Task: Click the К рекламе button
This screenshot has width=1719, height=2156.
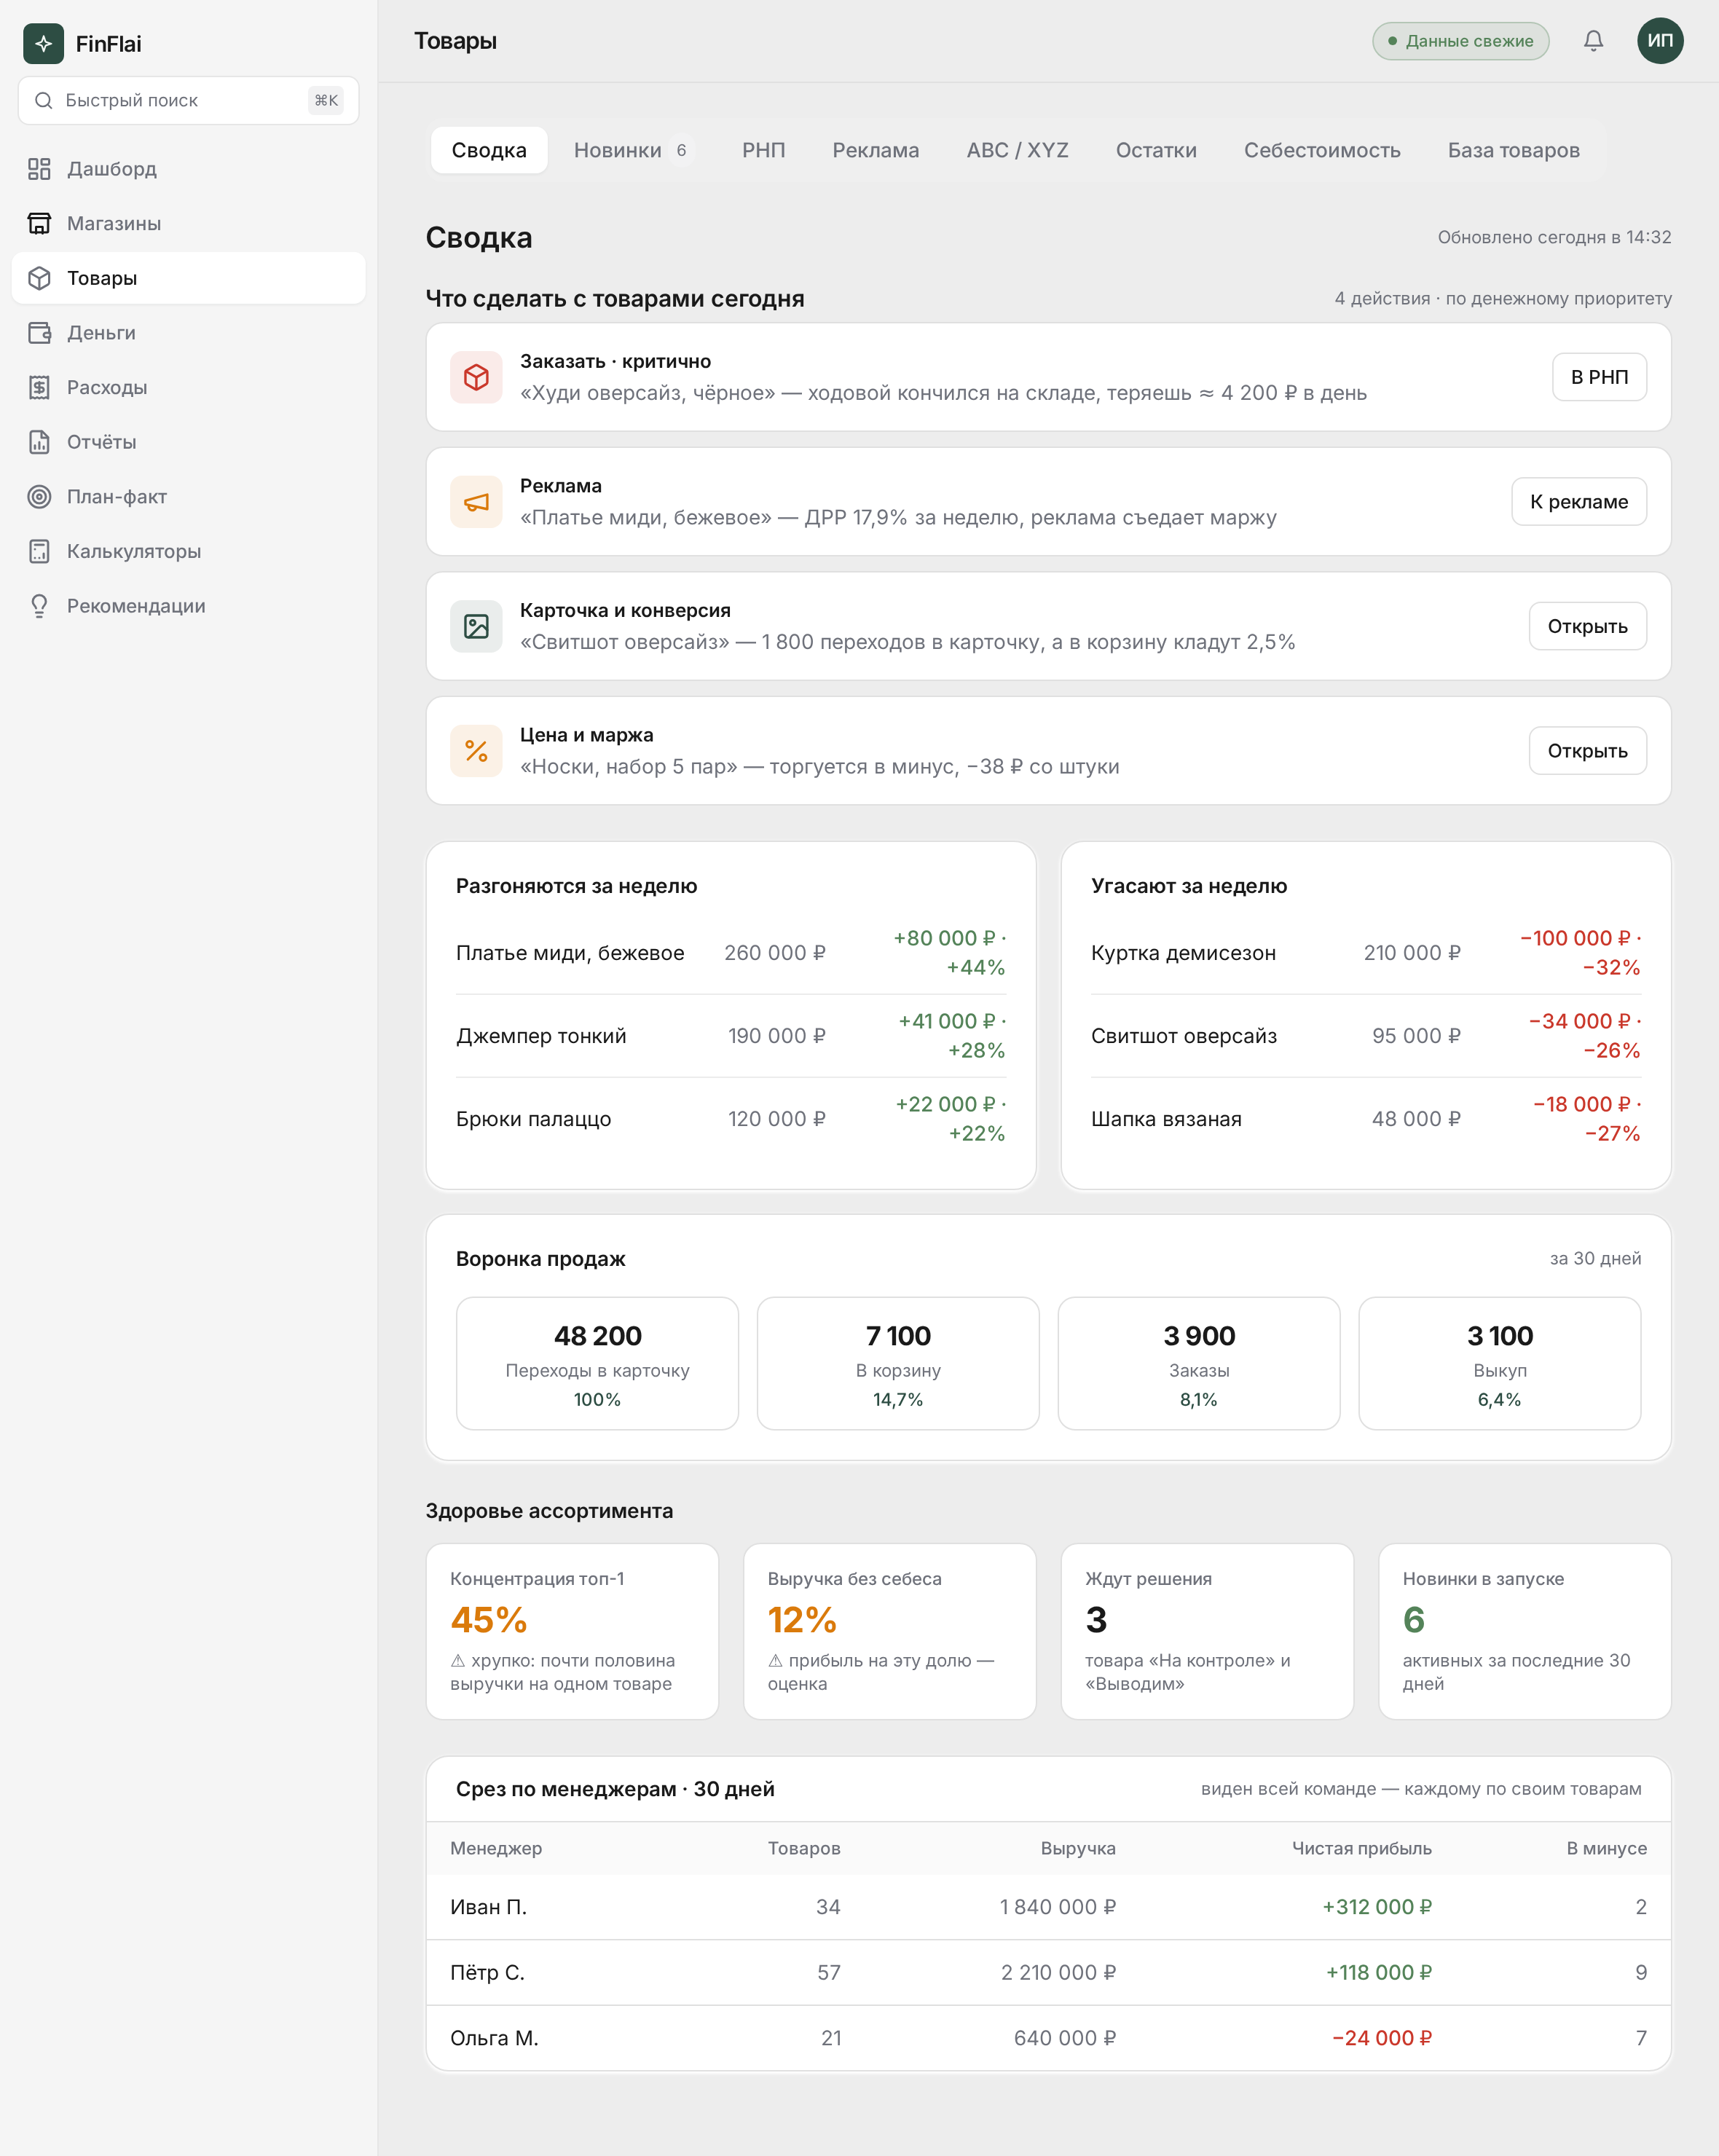Action: coord(1578,502)
